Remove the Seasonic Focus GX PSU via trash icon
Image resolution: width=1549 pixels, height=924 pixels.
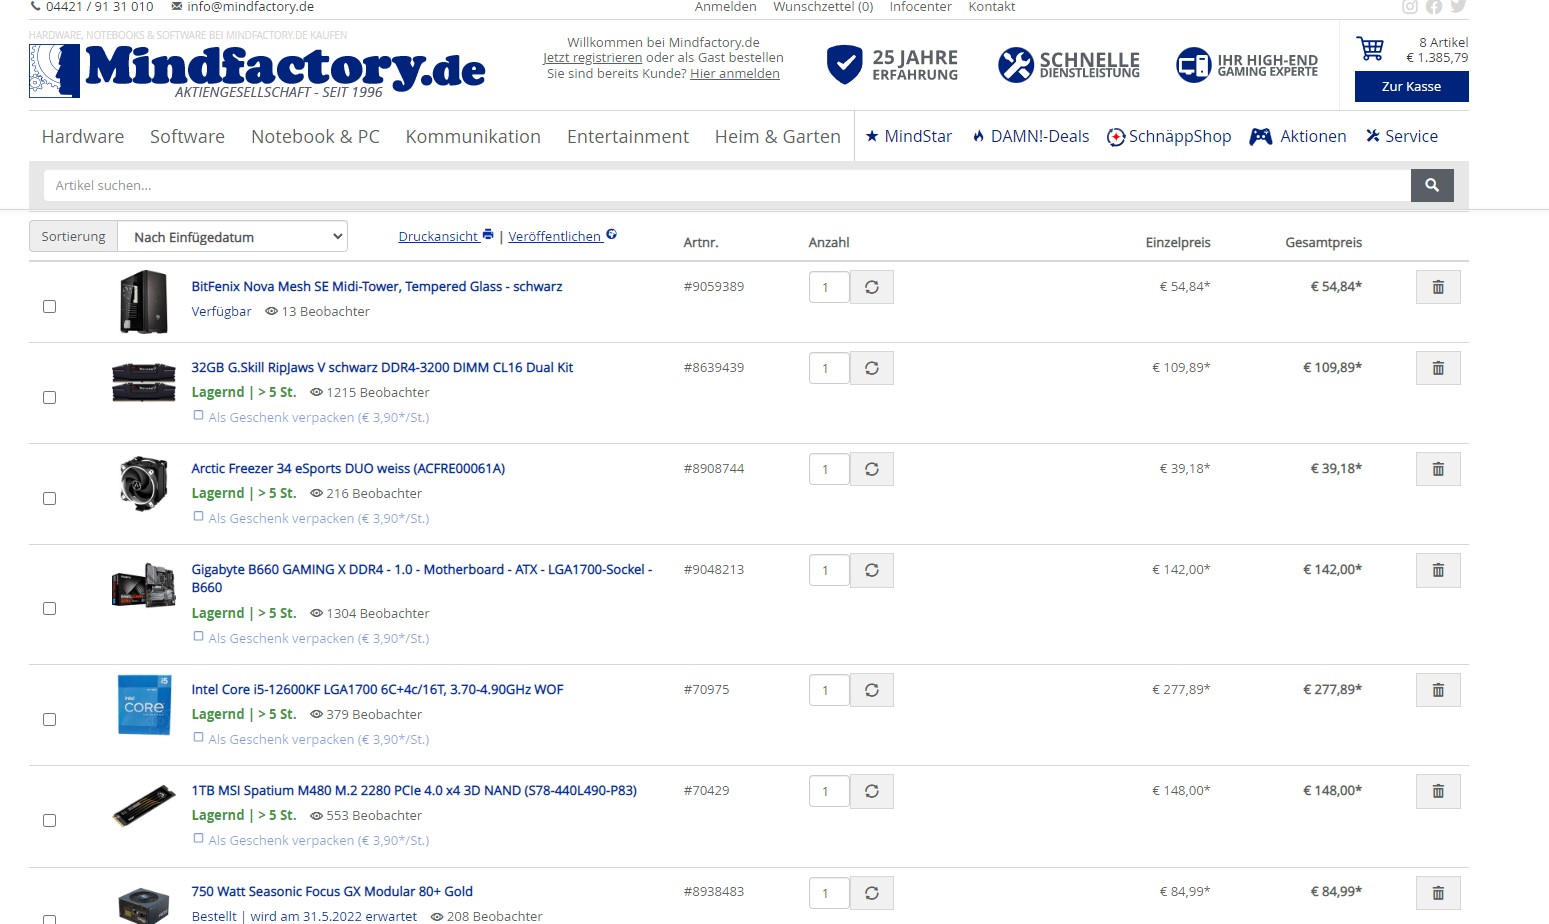(x=1438, y=893)
